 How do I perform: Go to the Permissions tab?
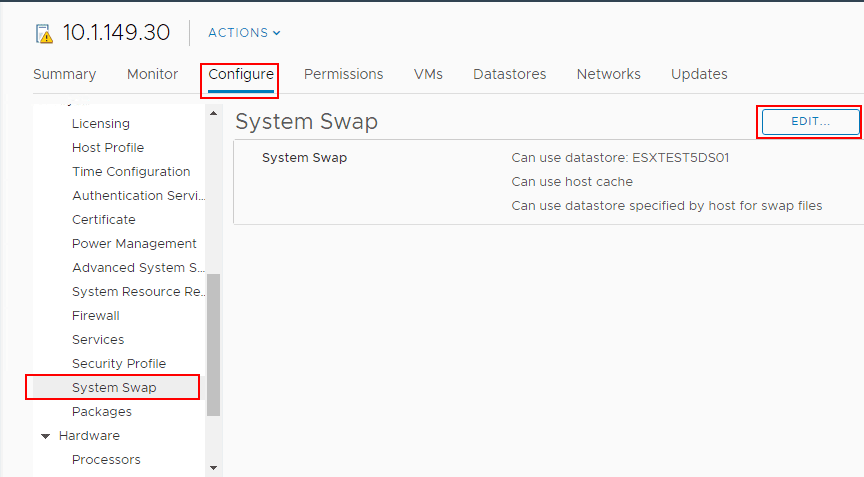click(343, 74)
